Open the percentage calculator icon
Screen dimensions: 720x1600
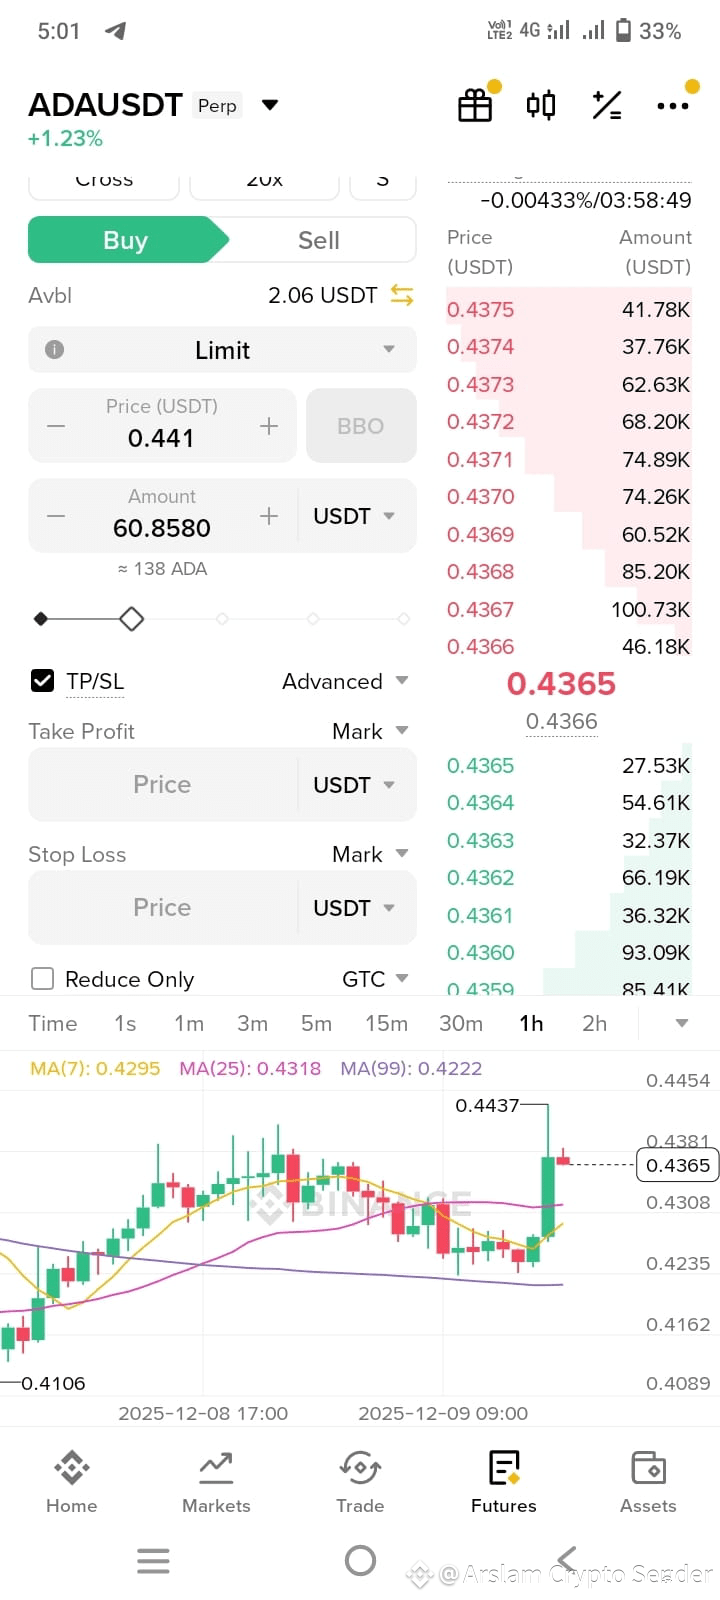click(607, 105)
